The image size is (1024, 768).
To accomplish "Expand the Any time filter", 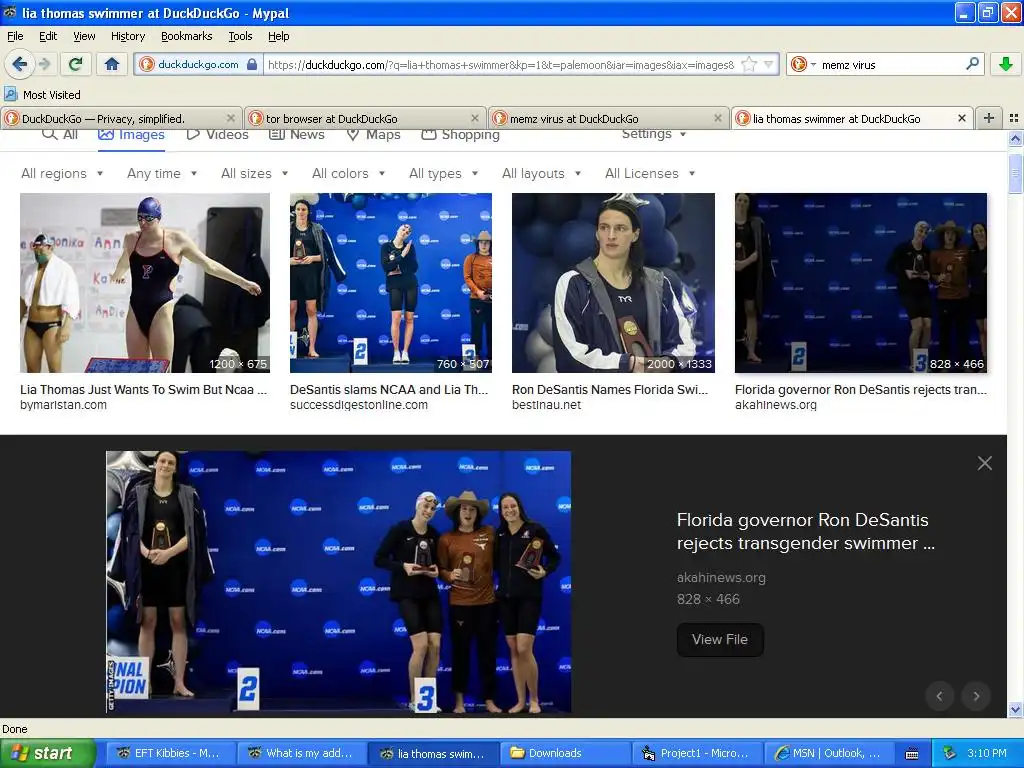I will tap(162, 173).
